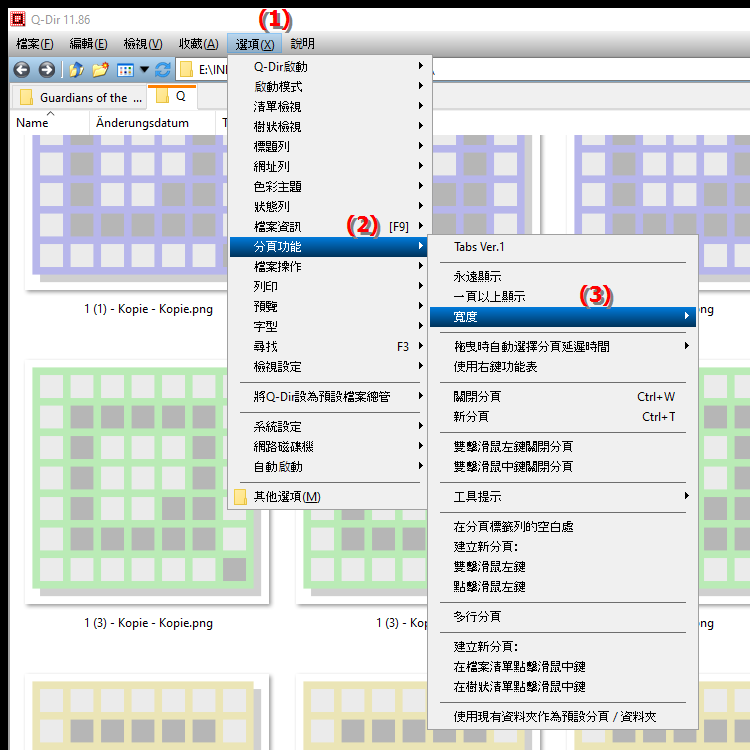This screenshot has height=750, width=750.
Task: Switch to the Q tab
Action: point(172,97)
